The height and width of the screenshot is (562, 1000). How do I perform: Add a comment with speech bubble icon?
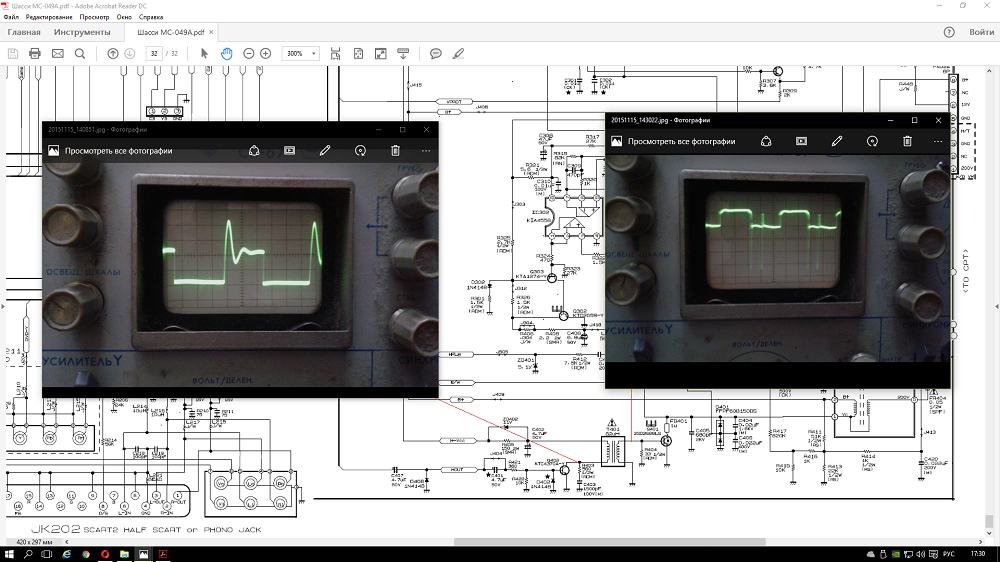click(436, 53)
